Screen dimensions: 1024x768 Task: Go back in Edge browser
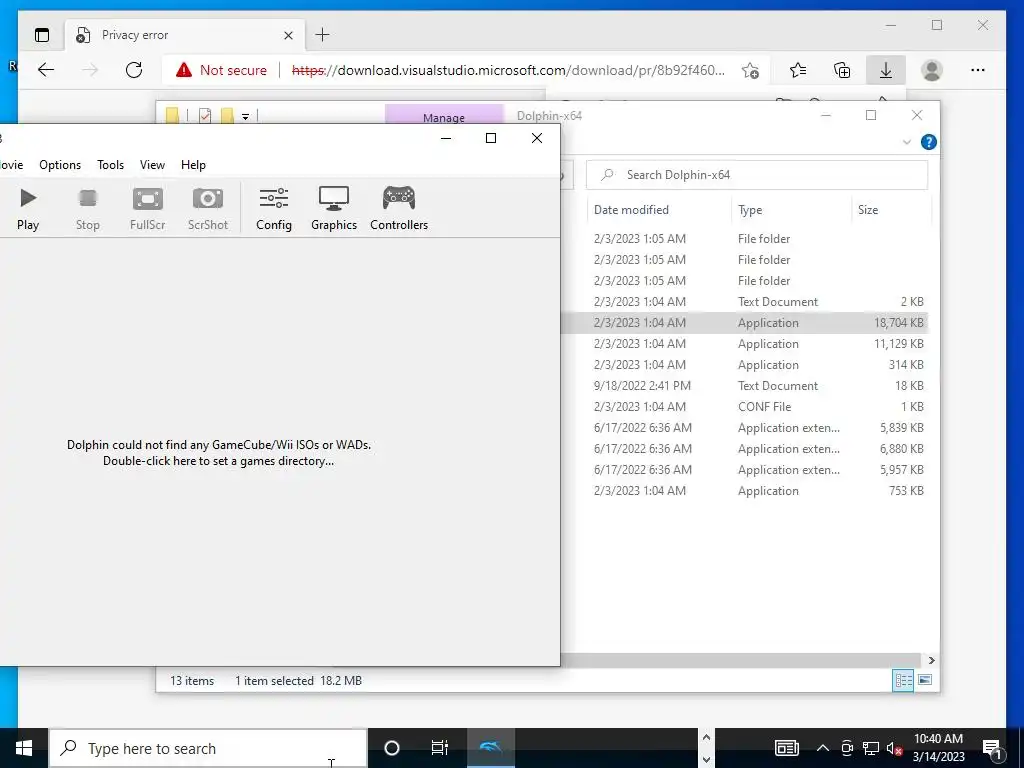click(46, 70)
